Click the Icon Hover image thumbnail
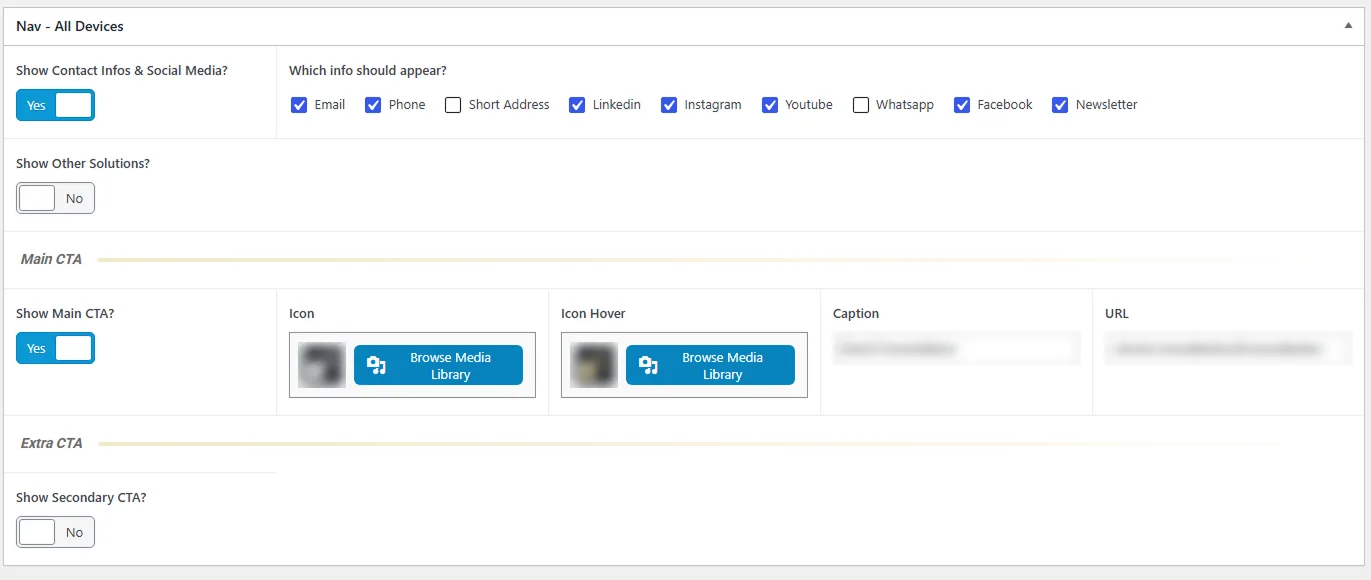 594,365
